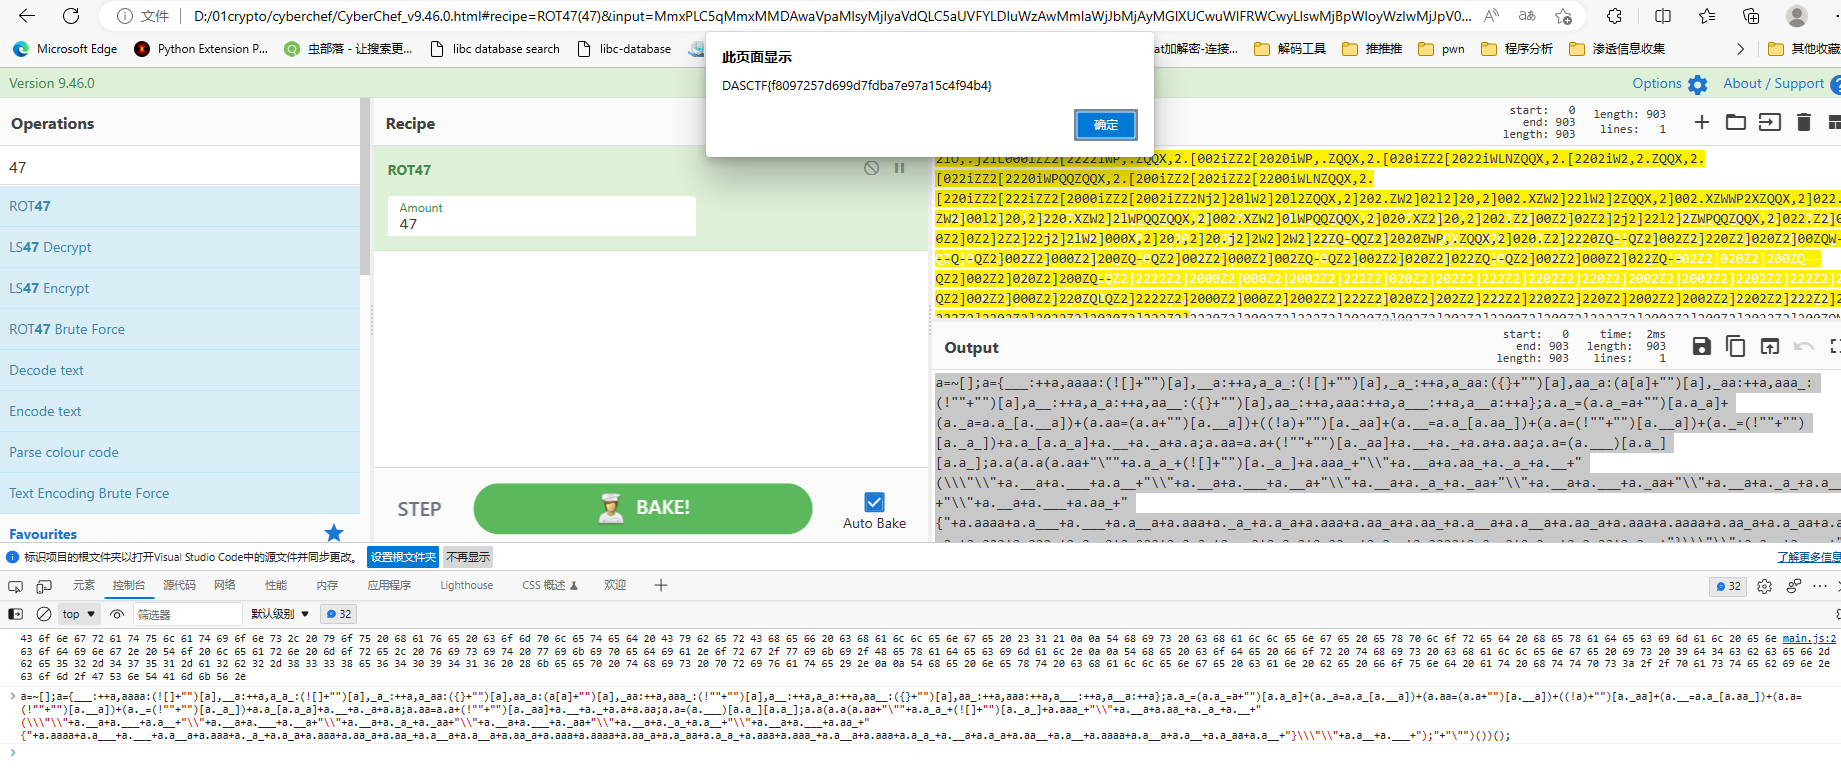
Task: Click 不再显示 button
Action: (x=468, y=557)
